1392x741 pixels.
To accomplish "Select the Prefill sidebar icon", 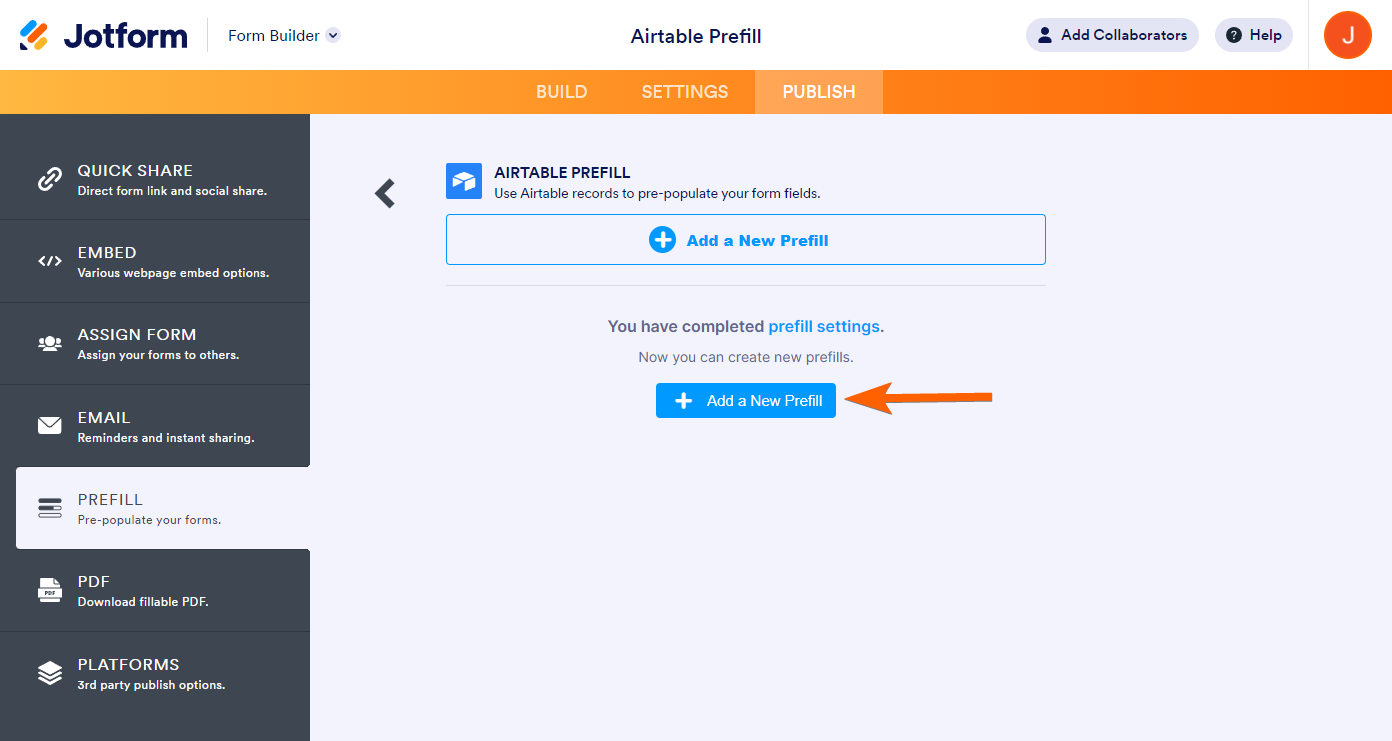I will coord(50,508).
